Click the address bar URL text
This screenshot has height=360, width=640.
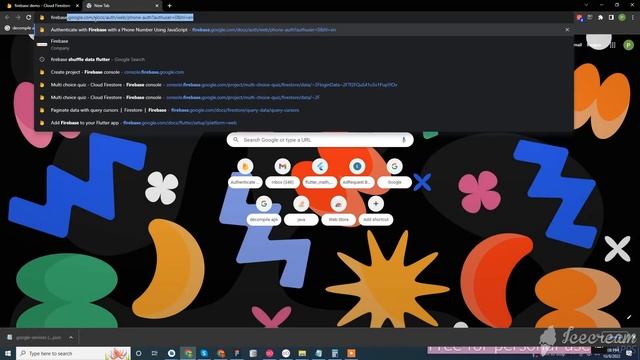point(122,18)
